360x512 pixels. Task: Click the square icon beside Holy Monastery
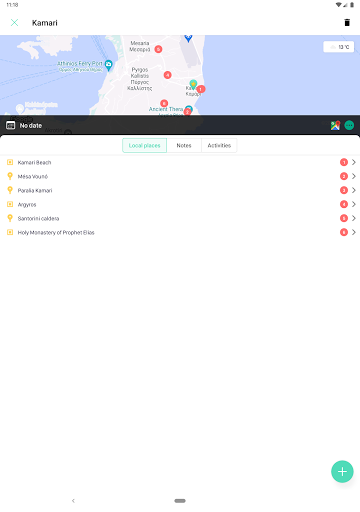10,232
